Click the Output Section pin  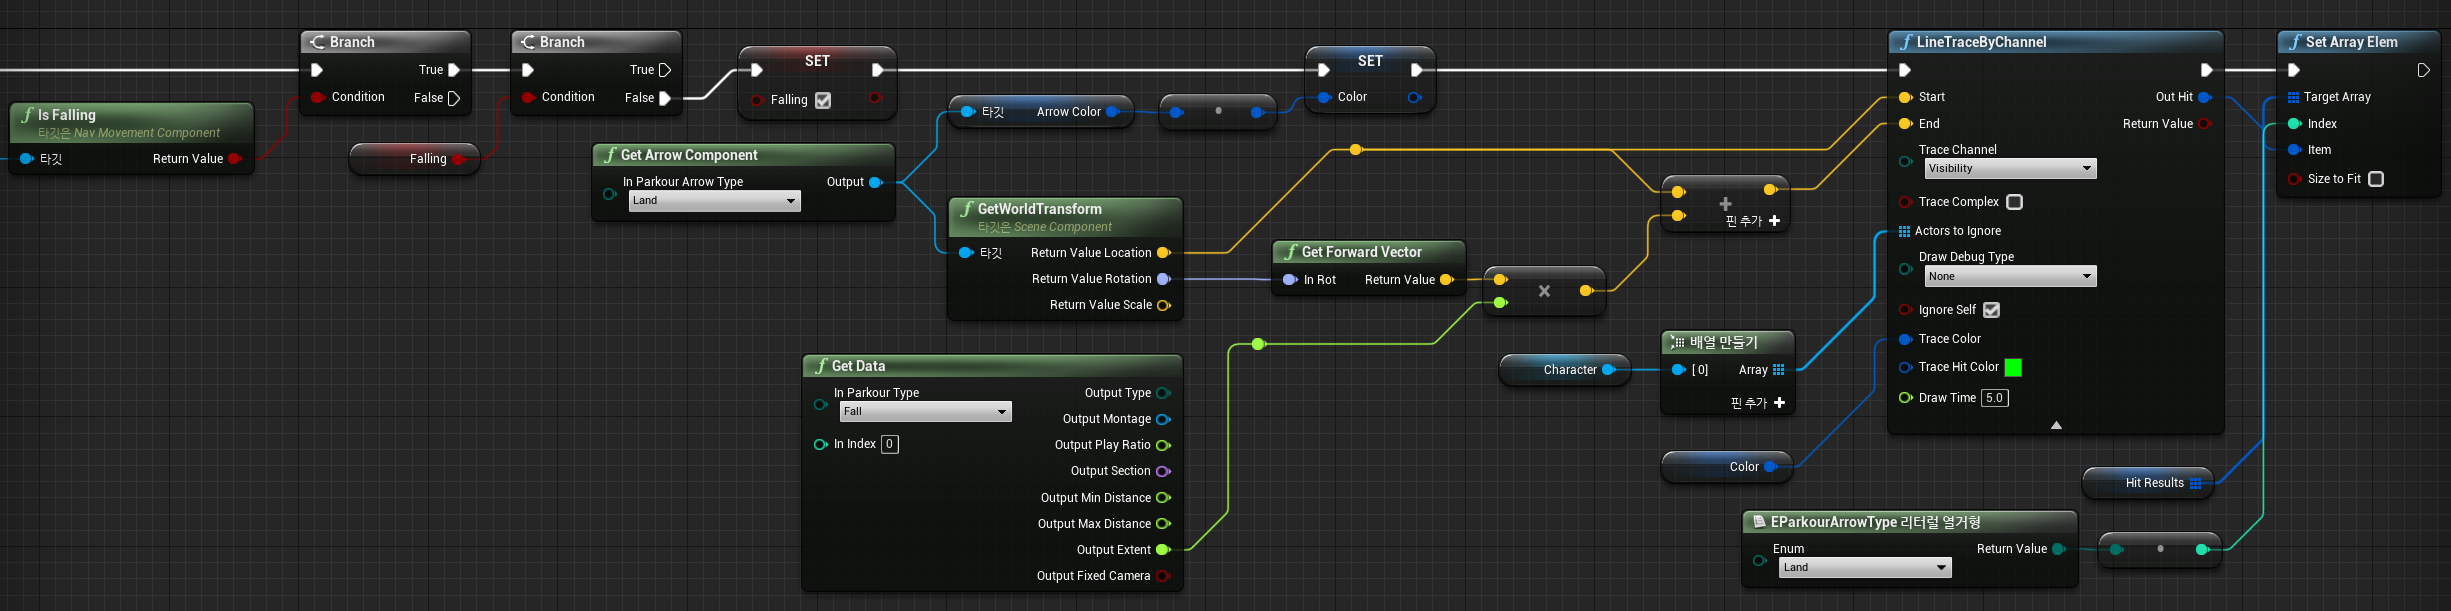tap(1163, 471)
